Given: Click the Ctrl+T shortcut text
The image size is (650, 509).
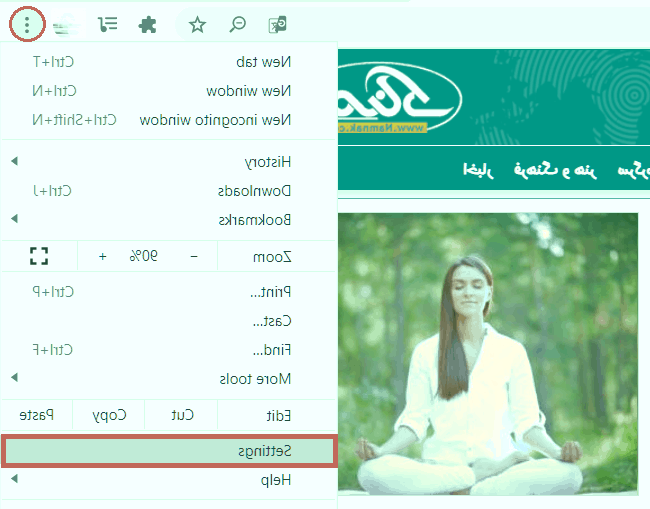Looking at the screenshot, I should [x=53, y=62].
